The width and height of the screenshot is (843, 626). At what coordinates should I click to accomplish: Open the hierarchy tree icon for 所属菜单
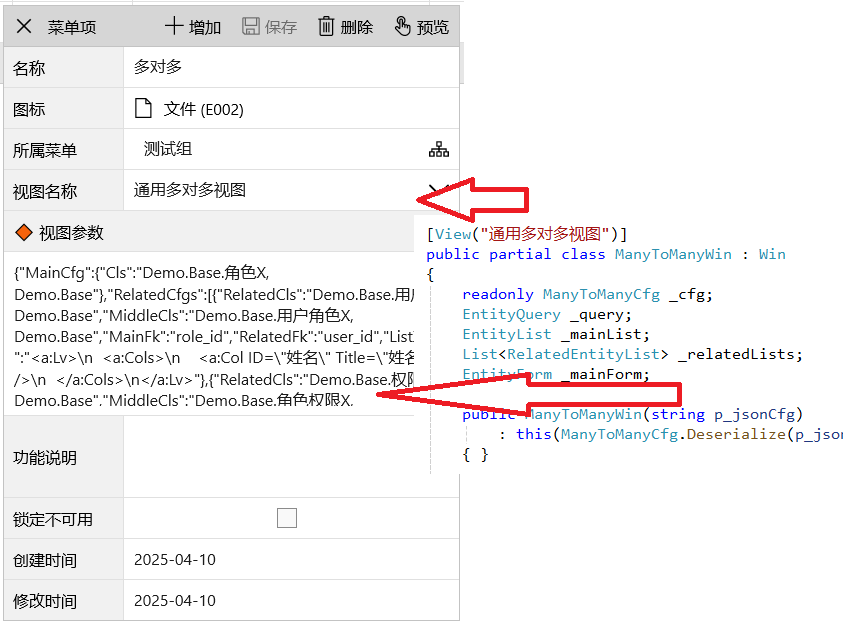439,150
